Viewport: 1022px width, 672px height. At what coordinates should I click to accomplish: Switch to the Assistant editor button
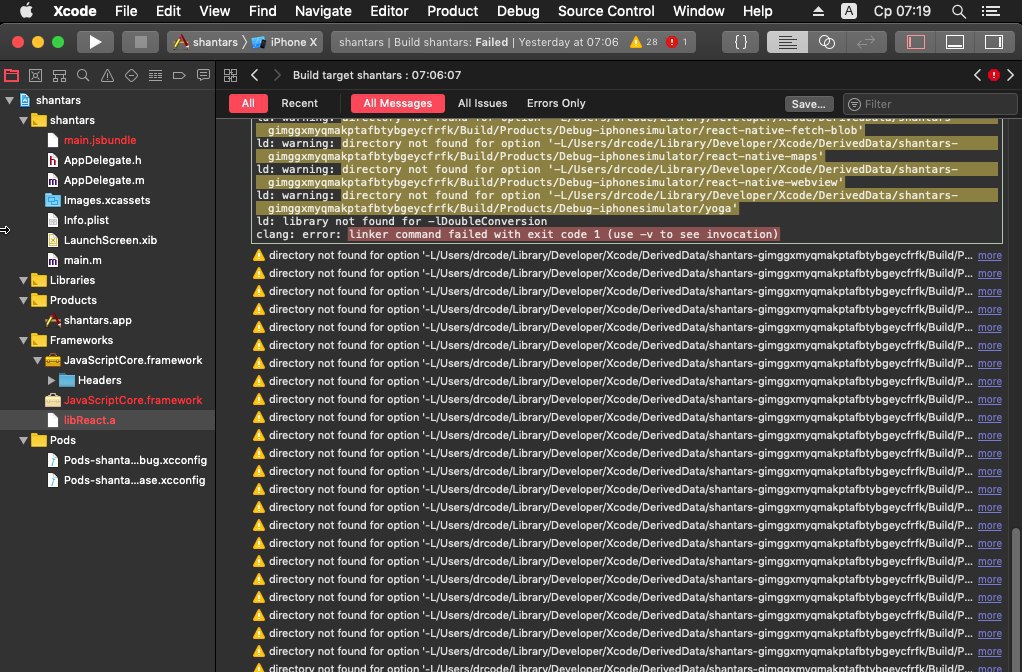point(826,42)
